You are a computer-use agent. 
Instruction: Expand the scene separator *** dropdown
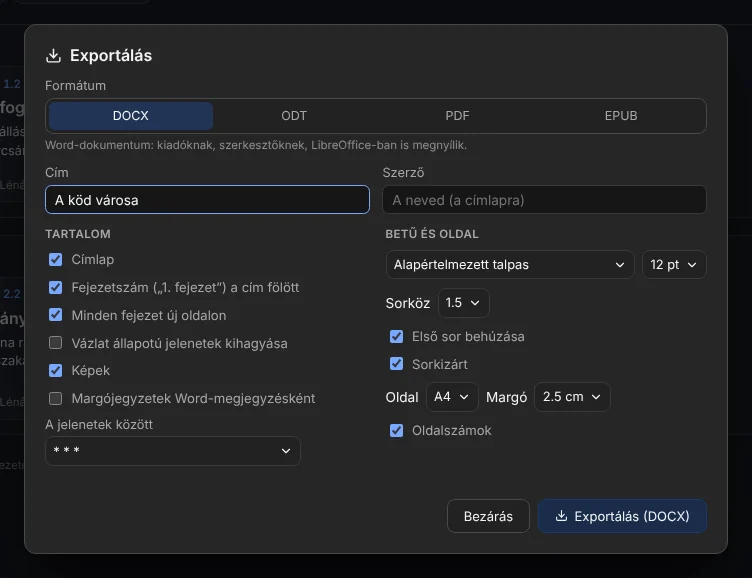(x=173, y=450)
